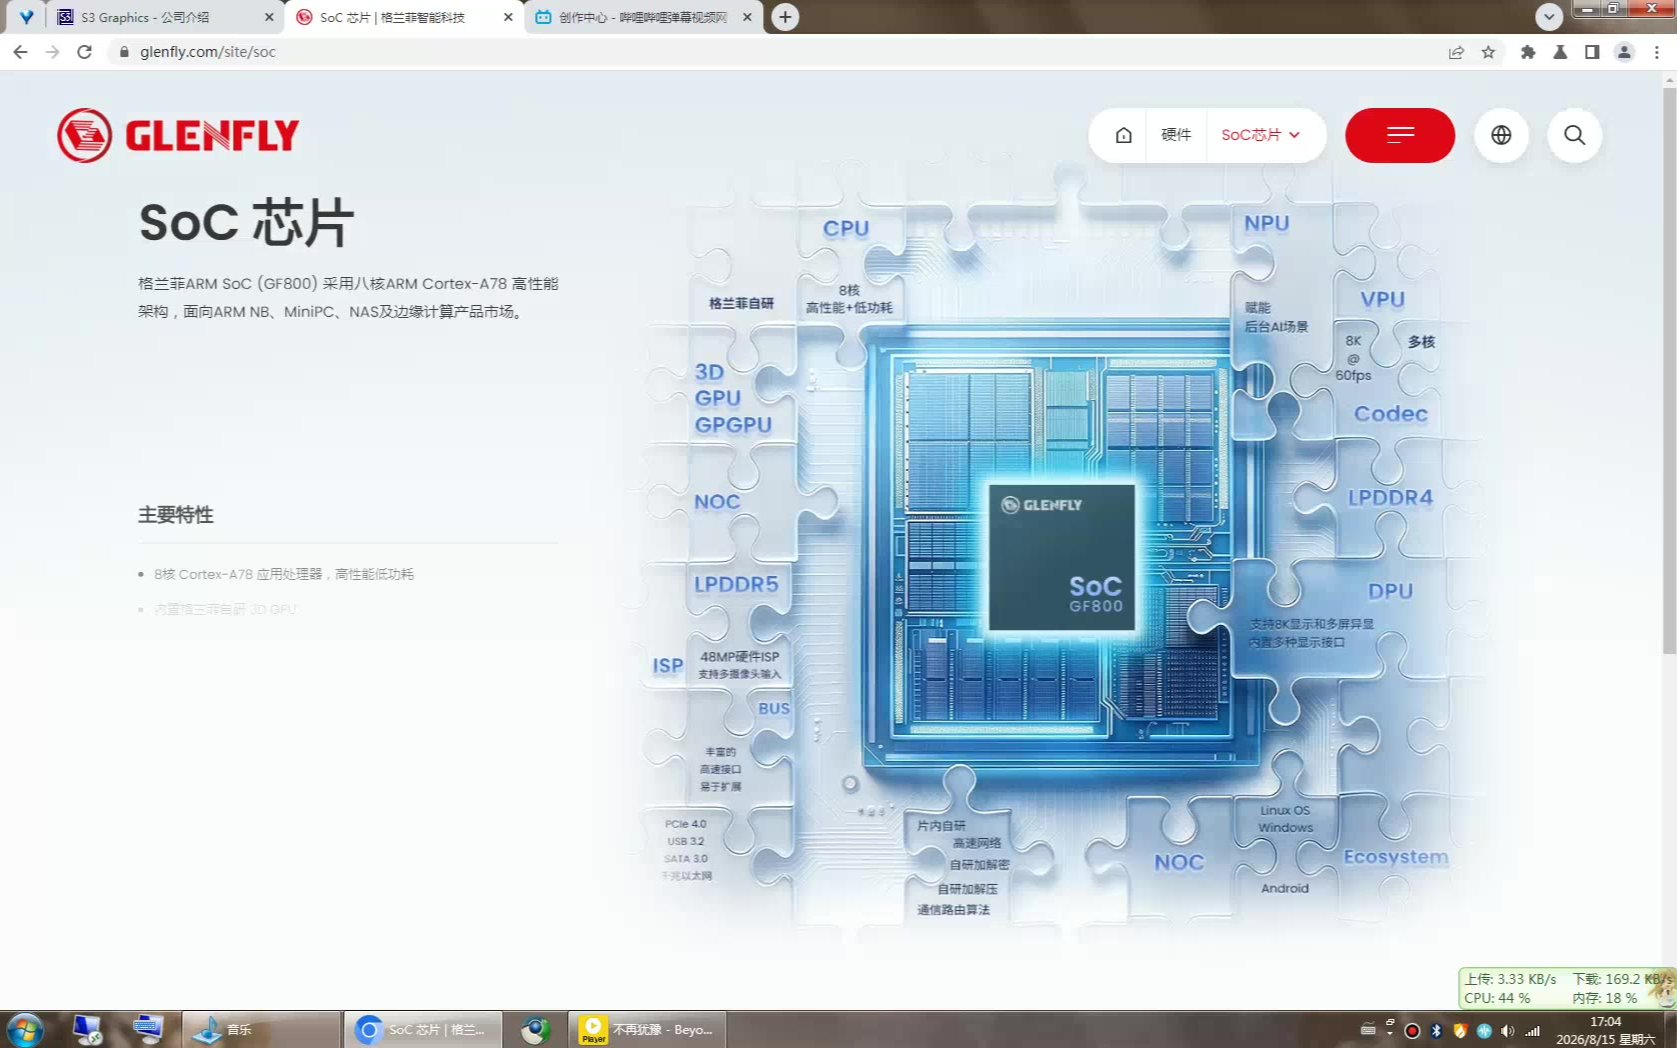Share this page from the address bar
The width and height of the screenshot is (1677, 1048).
(1456, 52)
